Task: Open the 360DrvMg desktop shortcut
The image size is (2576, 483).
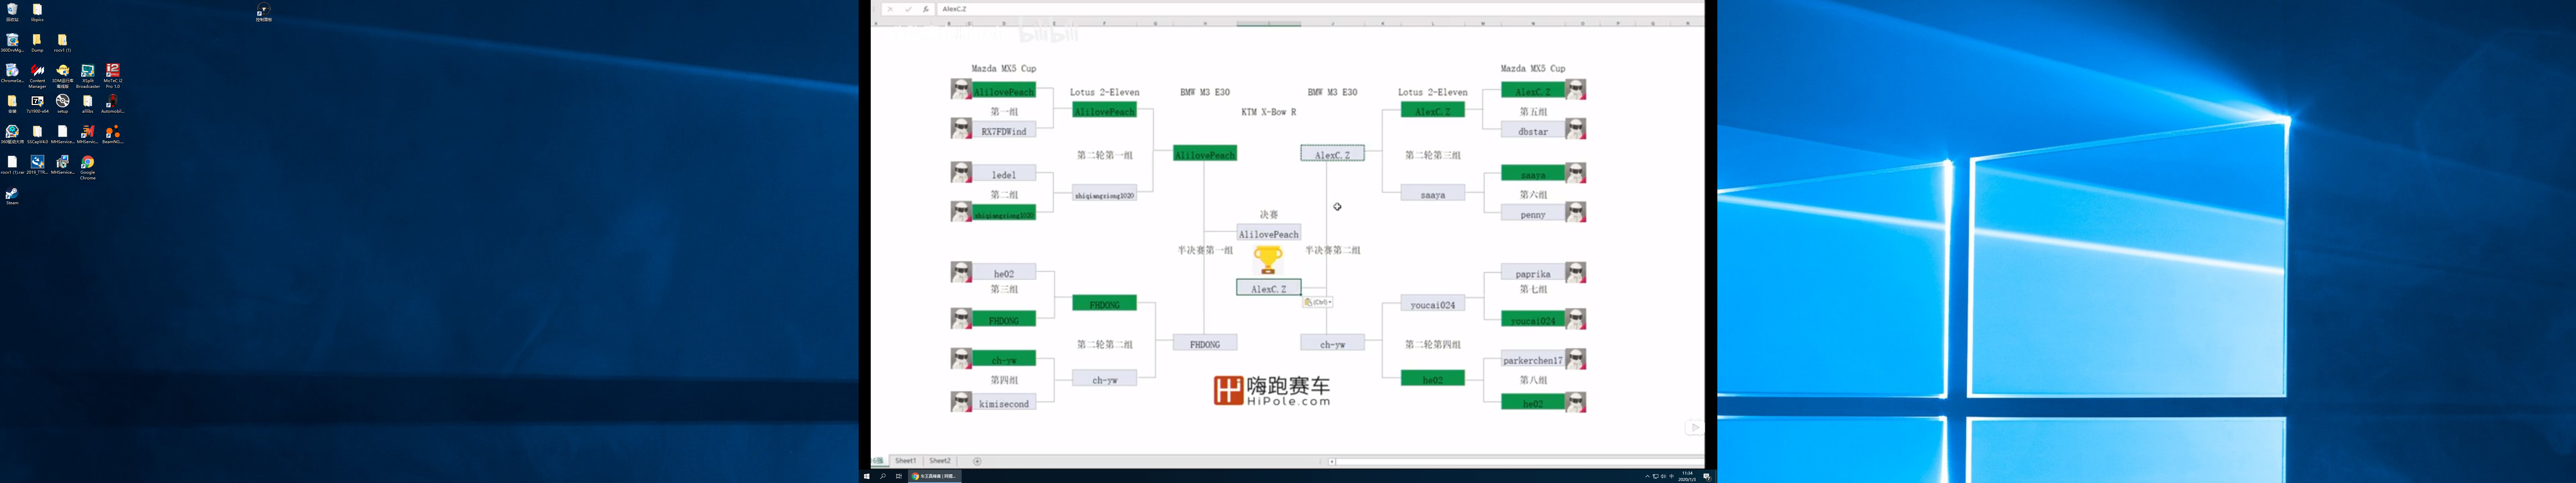Action: pos(12,43)
